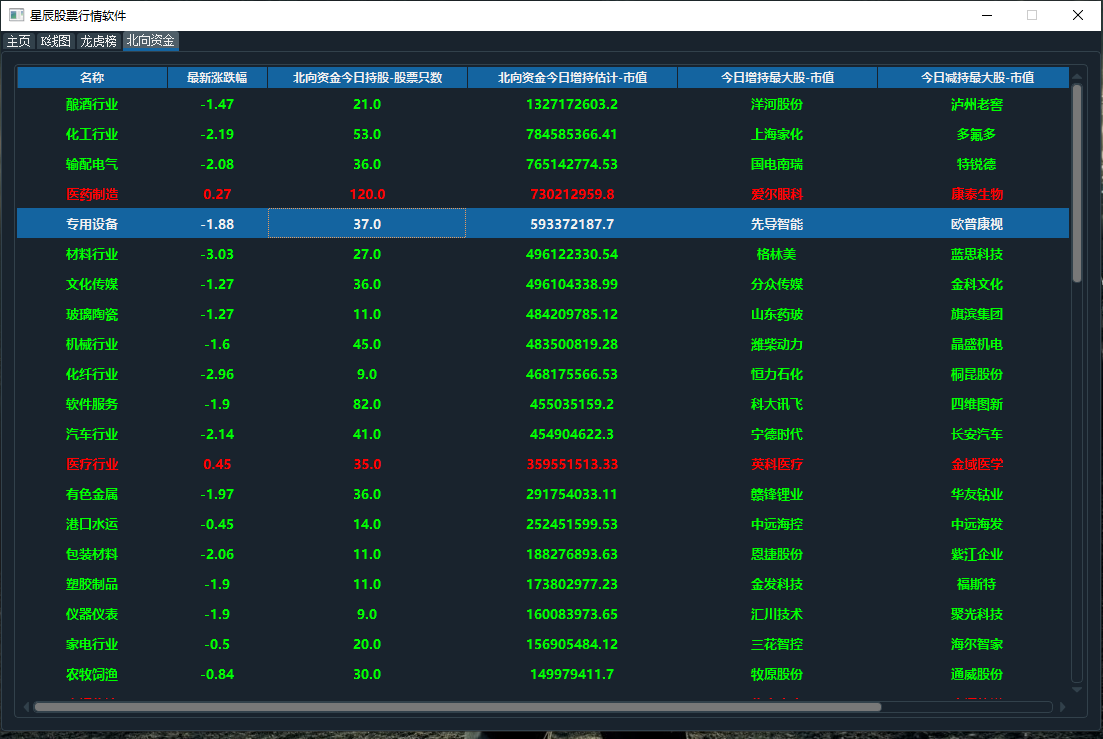Close the 星辰股票行情软件 window

click(x=1078, y=15)
